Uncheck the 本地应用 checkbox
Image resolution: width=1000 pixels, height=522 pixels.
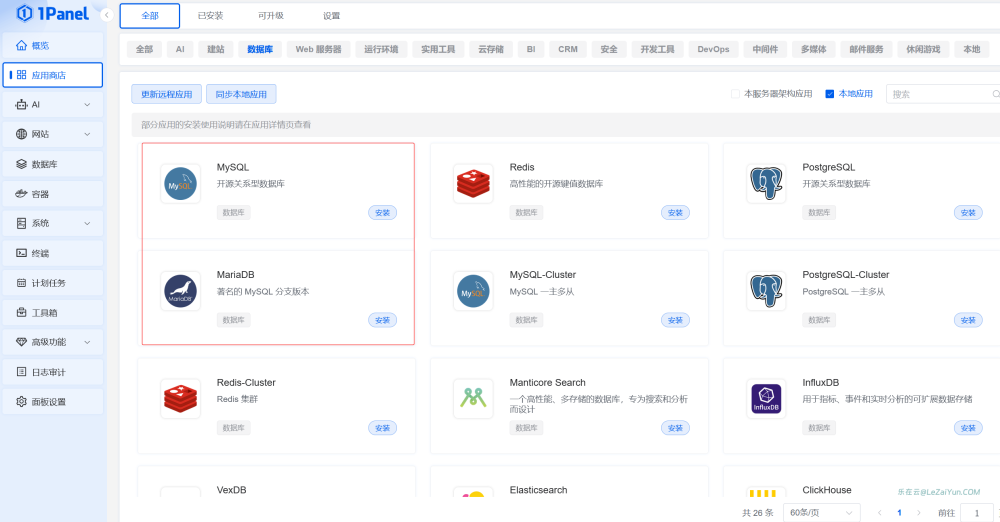coord(830,94)
